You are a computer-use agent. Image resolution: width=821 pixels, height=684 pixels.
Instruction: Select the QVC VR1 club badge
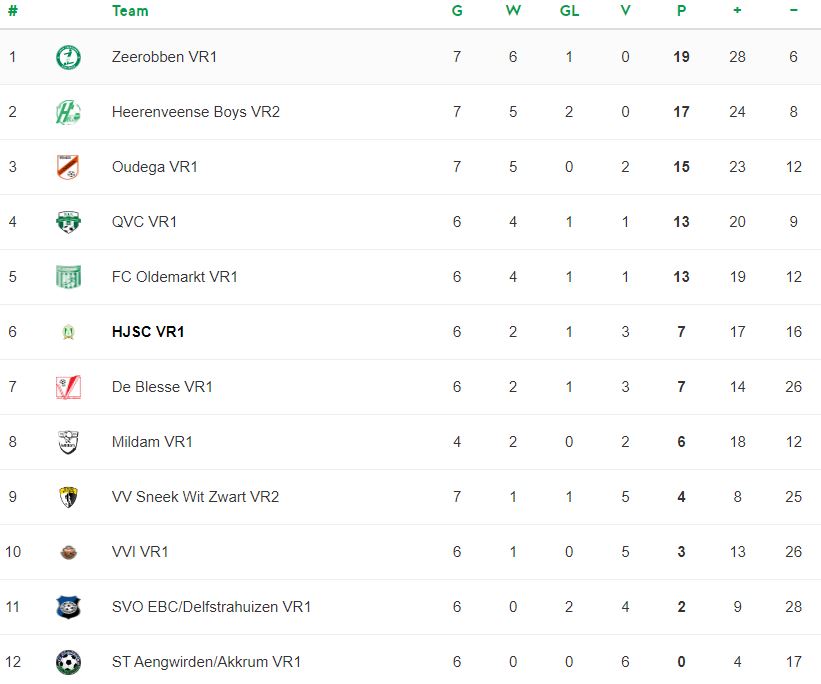click(x=68, y=222)
